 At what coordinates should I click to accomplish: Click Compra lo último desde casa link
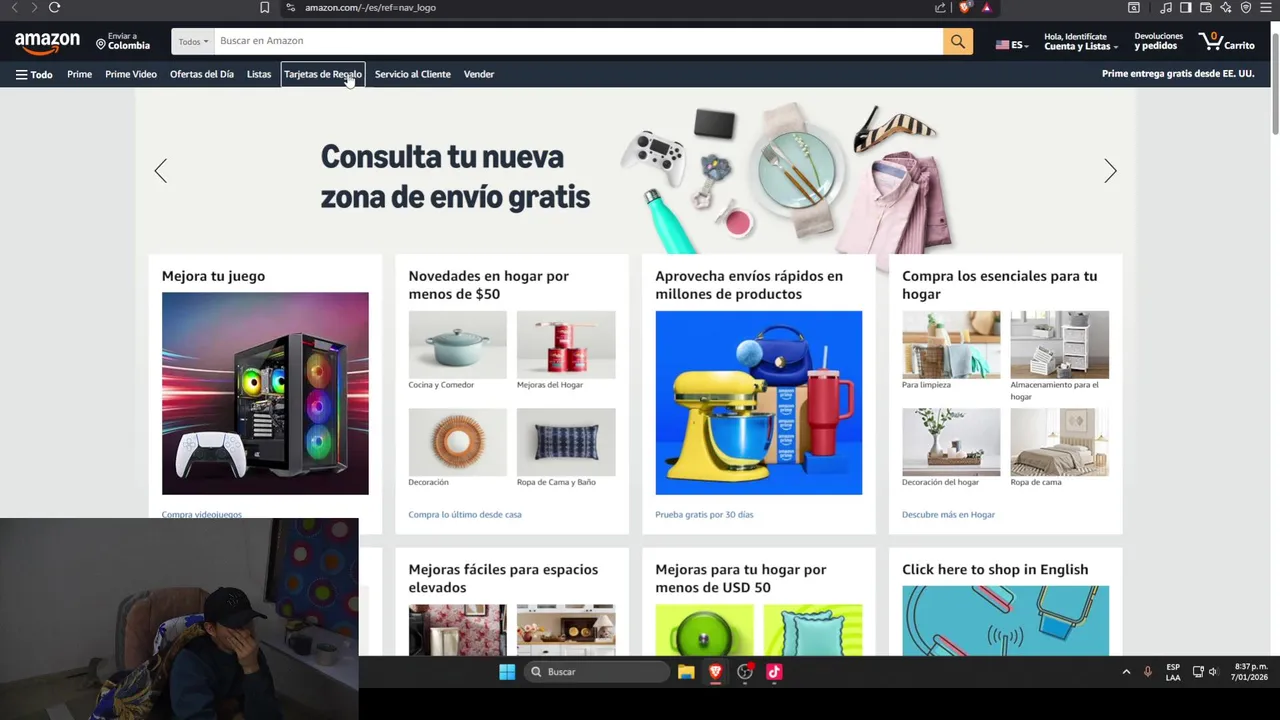pos(465,515)
